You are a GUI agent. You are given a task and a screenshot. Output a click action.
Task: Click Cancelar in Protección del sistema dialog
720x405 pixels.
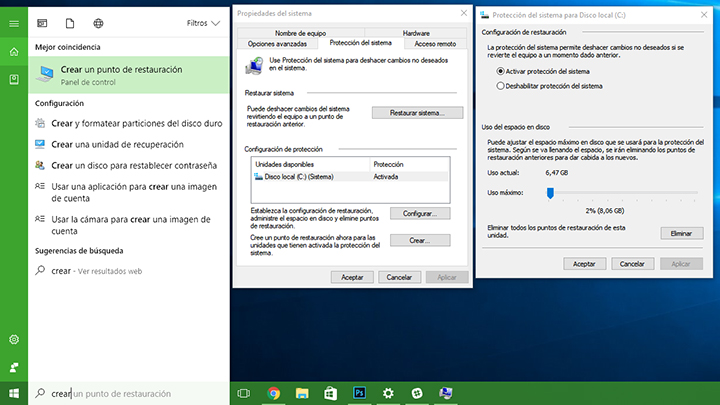pyautogui.click(x=632, y=264)
